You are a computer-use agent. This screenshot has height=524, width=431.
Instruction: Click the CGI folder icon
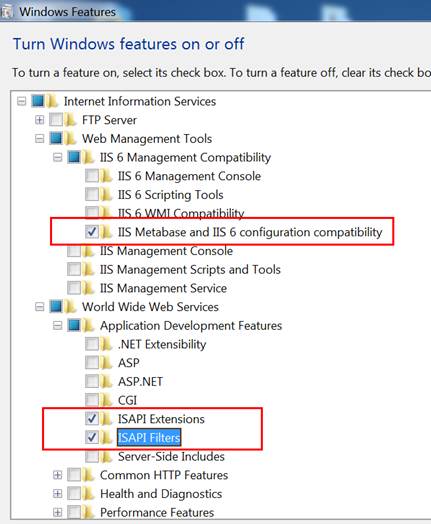pos(107,400)
